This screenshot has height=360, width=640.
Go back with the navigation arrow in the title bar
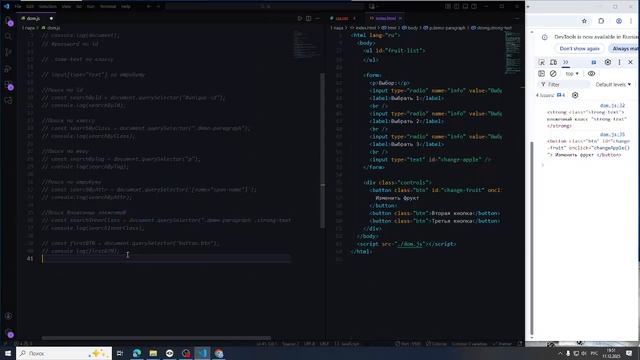click(x=149, y=7)
